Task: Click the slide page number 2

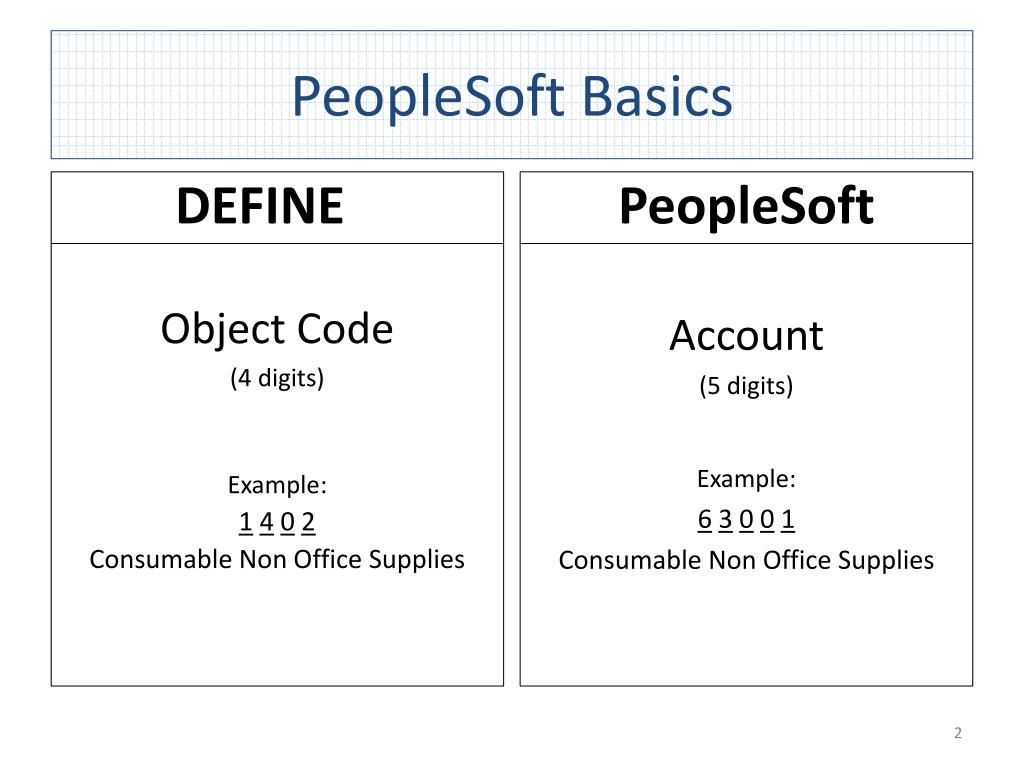Action: [x=957, y=733]
